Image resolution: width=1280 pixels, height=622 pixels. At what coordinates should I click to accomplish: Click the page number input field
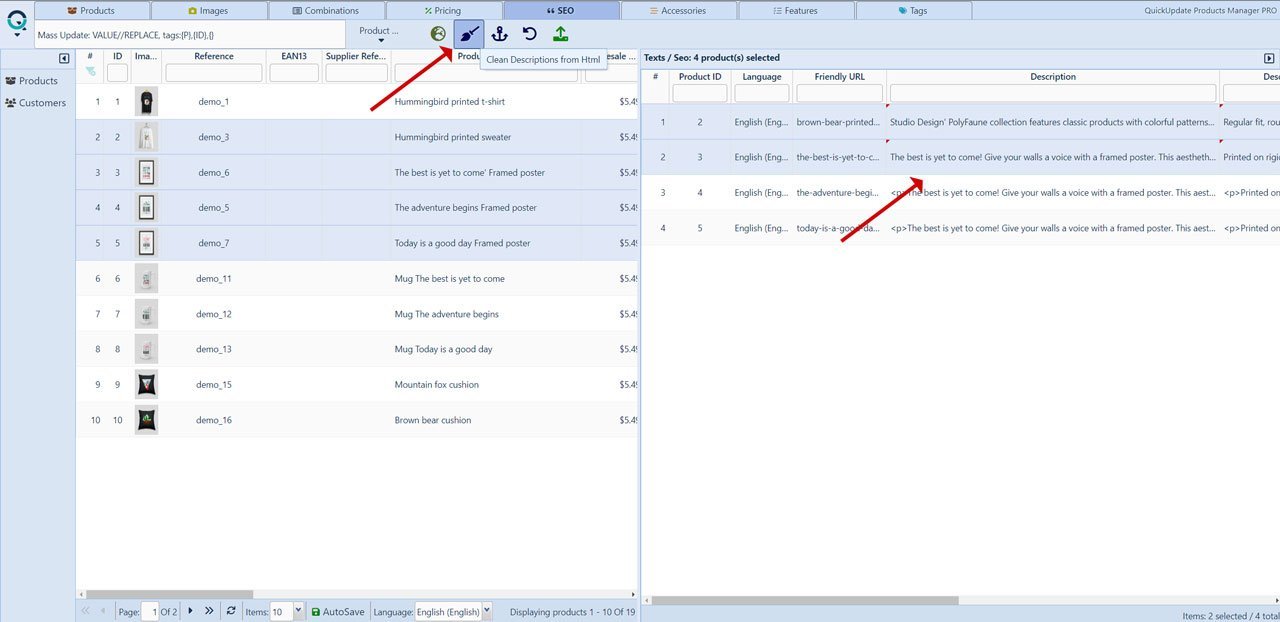coord(150,611)
